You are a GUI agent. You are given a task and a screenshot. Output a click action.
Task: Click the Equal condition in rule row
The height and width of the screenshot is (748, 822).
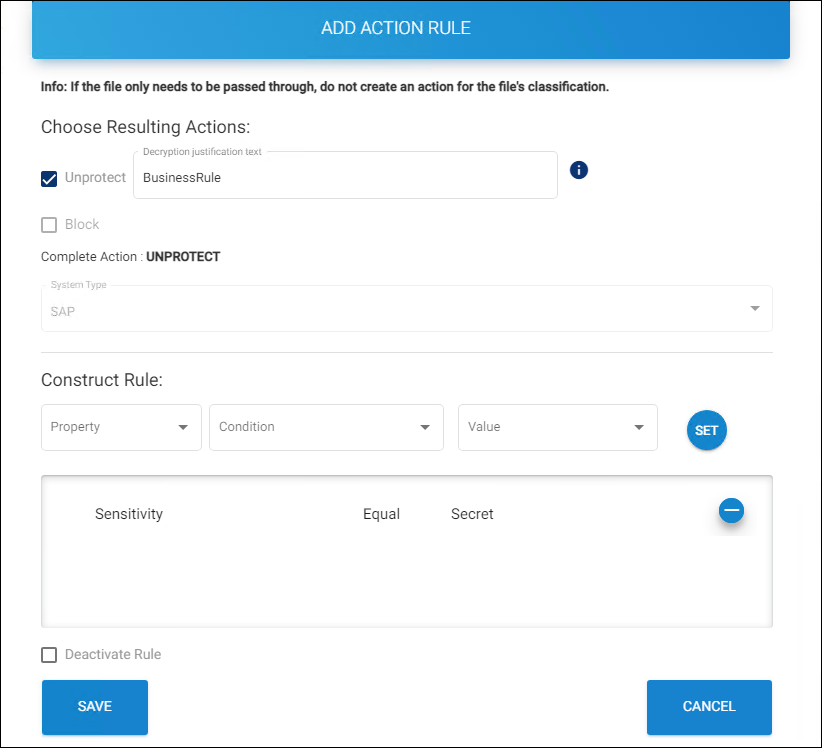pyautogui.click(x=381, y=514)
